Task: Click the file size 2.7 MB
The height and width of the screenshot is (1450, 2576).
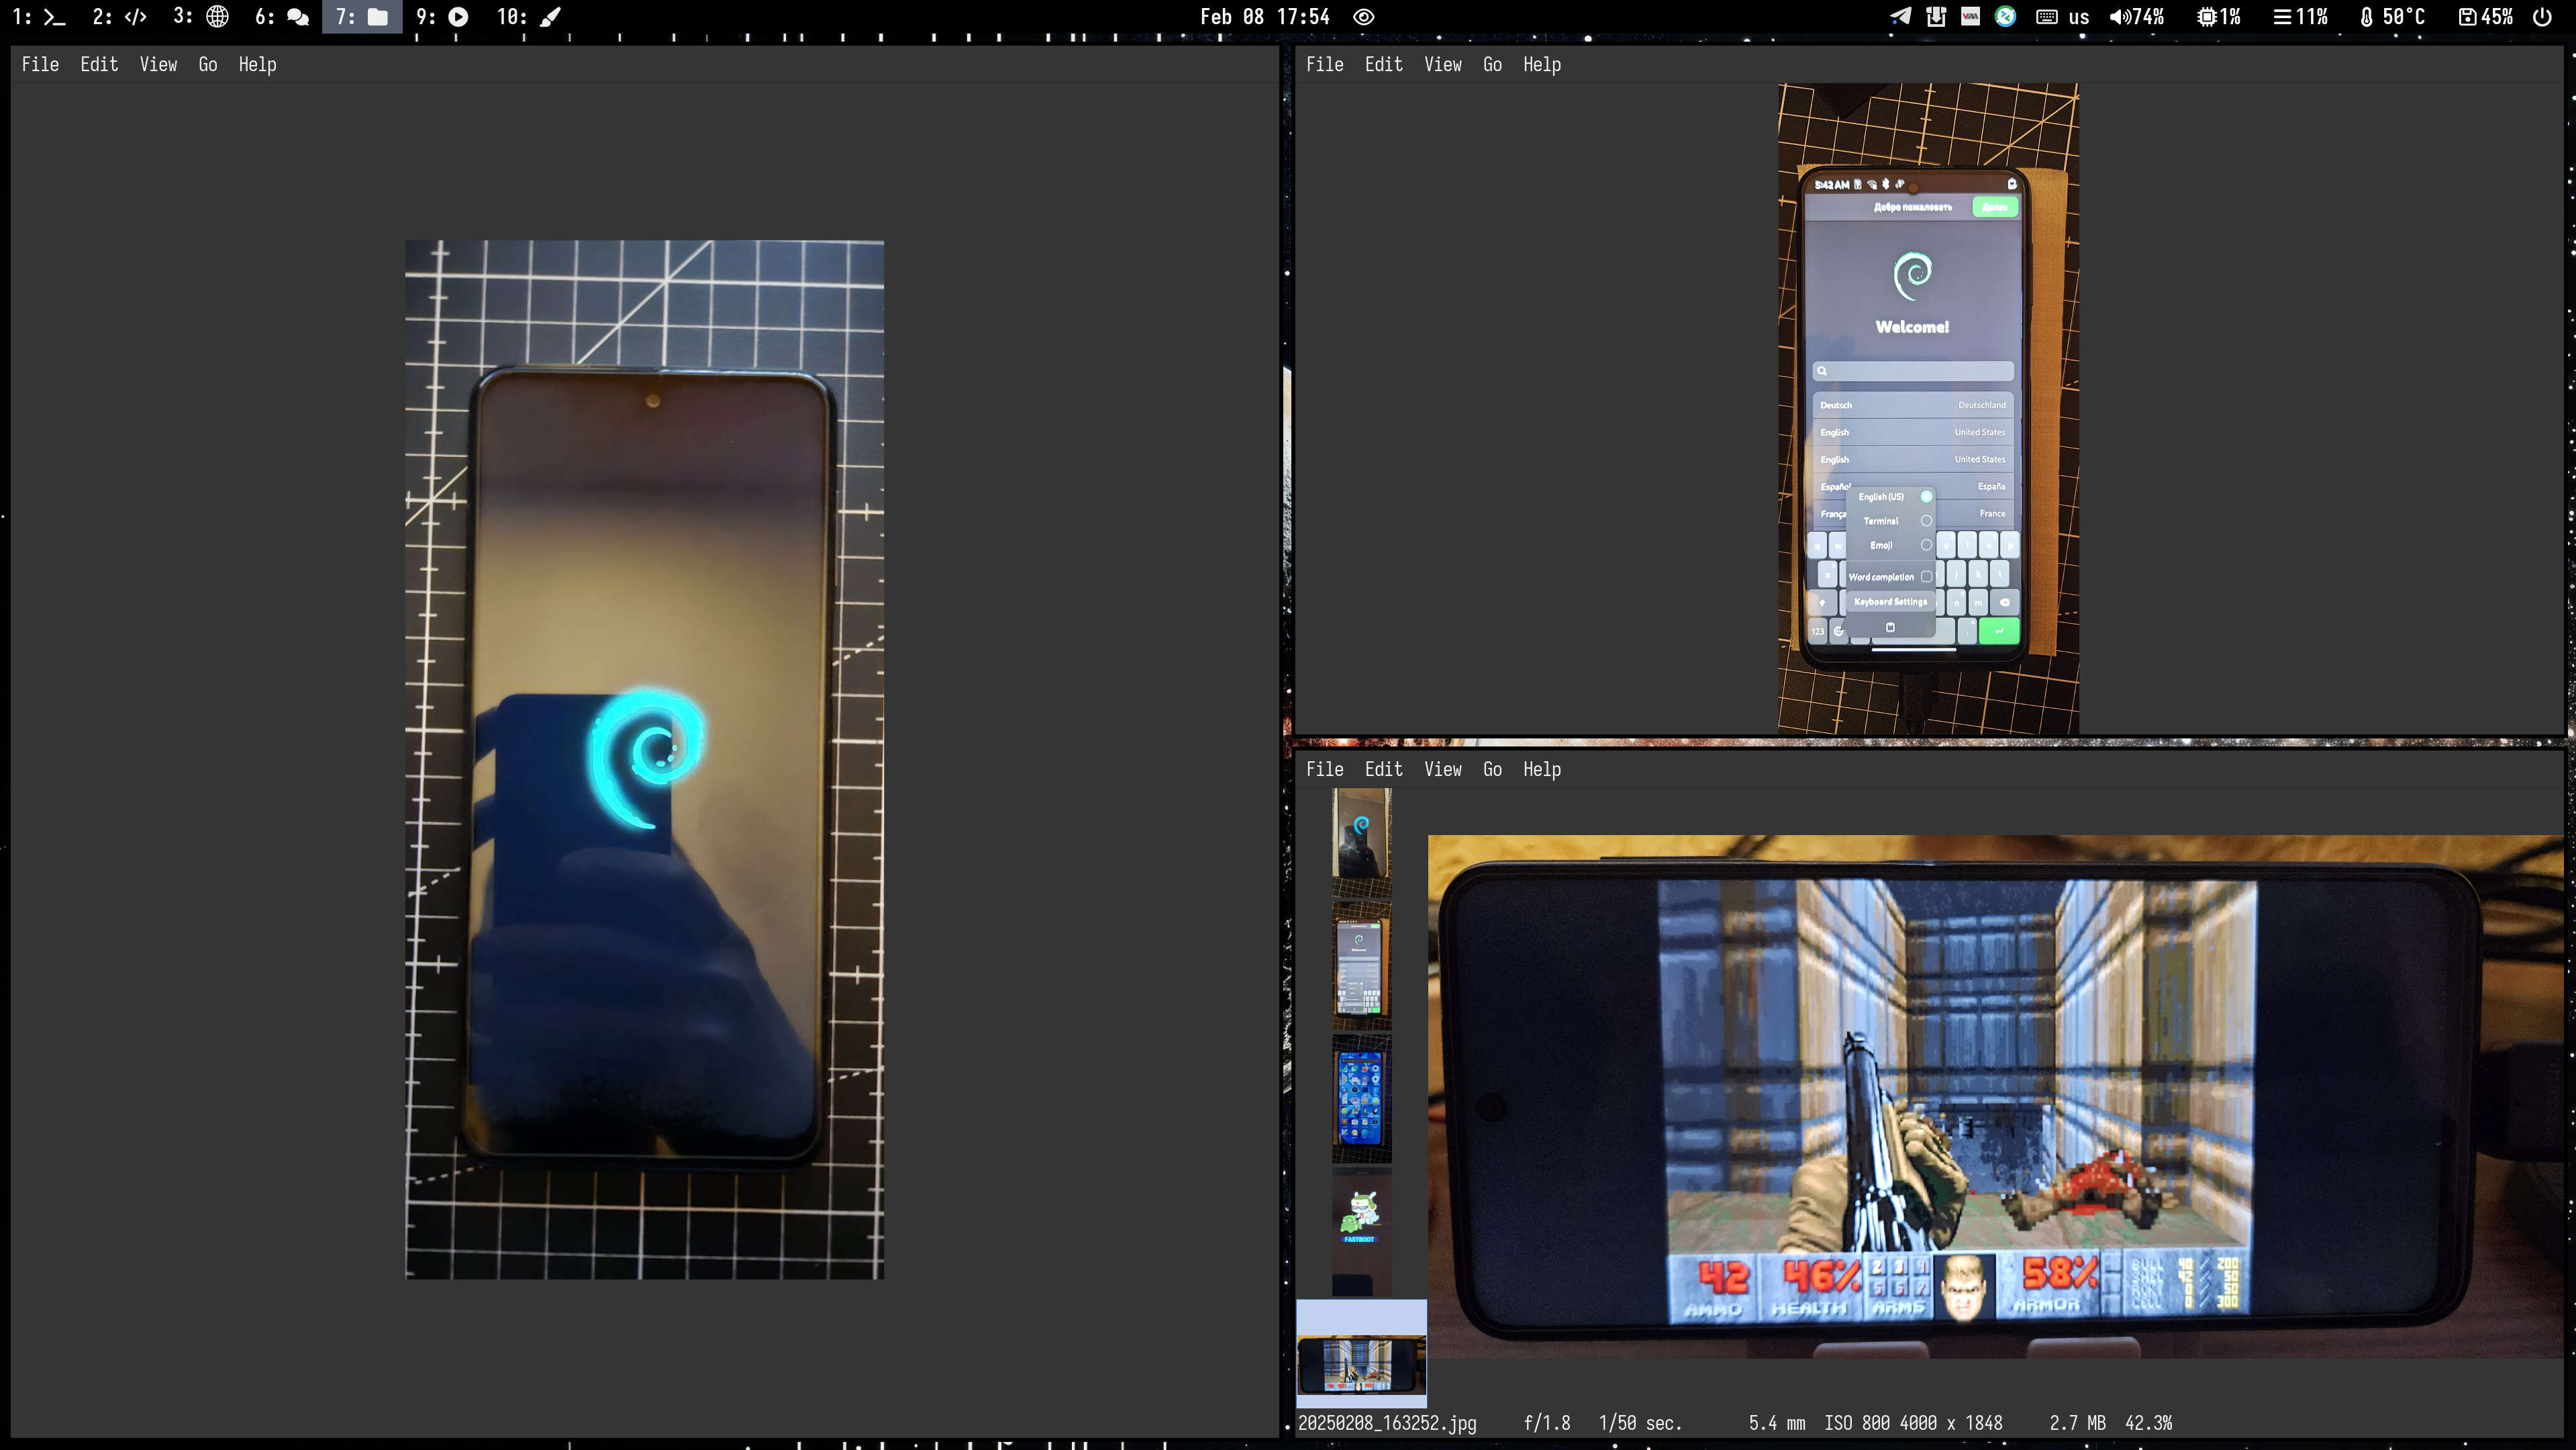Action: pos(2077,1423)
